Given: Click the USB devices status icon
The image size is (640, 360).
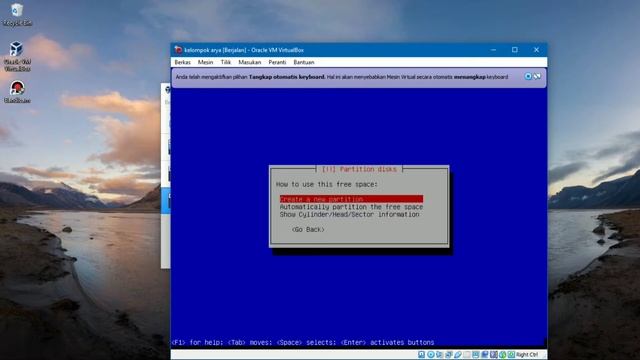Looking at the screenshot, I should tap(458, 355).
